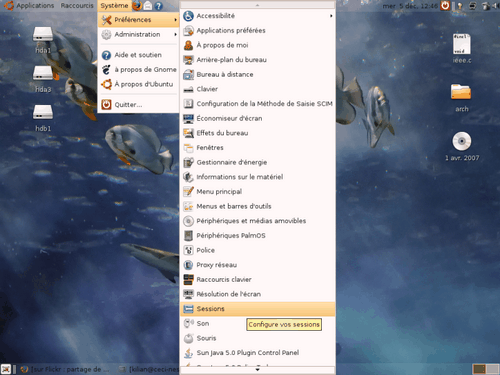This screenshot has height=375, width=500.
Task: Expand the Accessibilité submenu arrow
Action: (x=331, y=16)
